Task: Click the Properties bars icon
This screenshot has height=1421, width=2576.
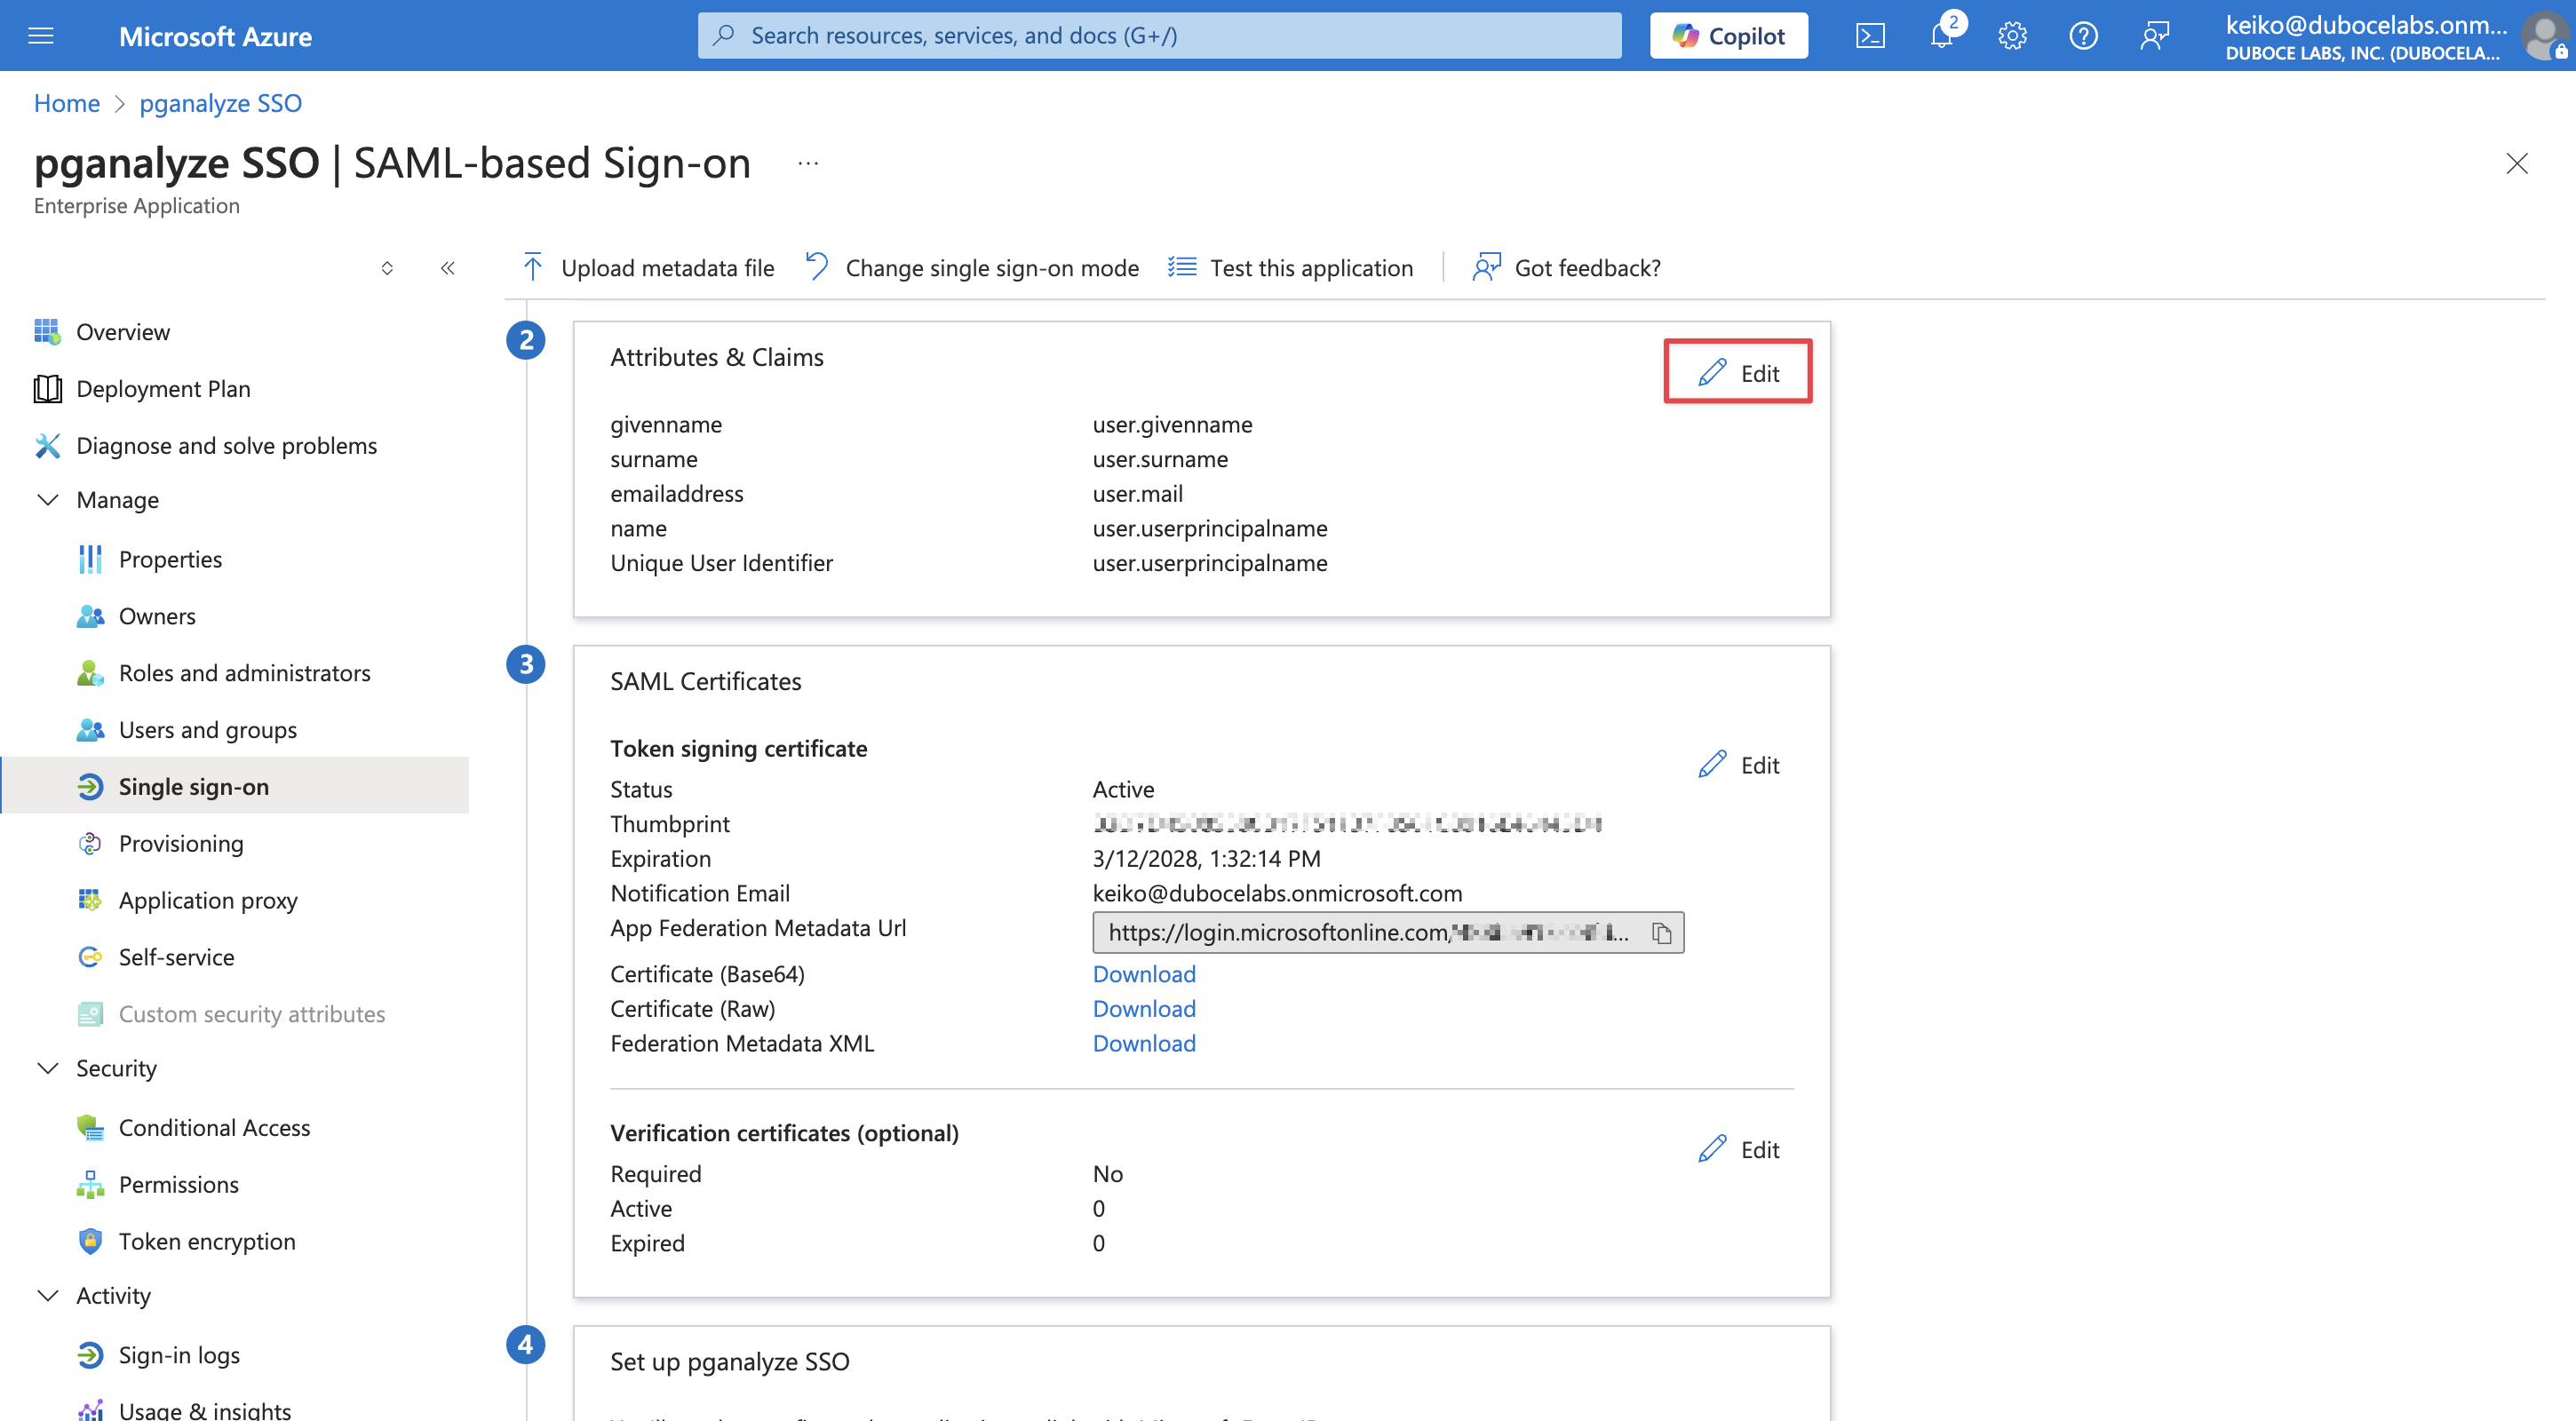Action: click(90, 559)
